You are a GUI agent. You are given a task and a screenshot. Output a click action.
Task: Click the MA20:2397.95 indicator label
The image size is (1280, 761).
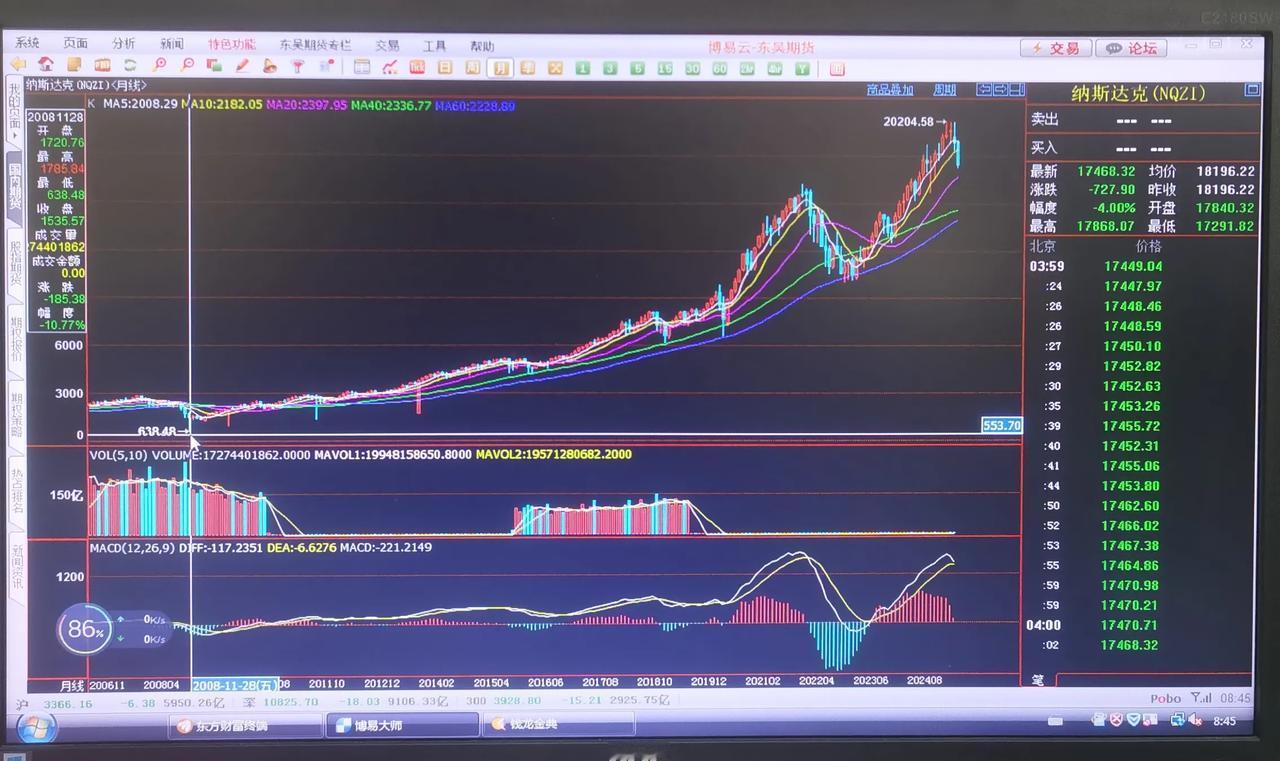coord(306,104)
